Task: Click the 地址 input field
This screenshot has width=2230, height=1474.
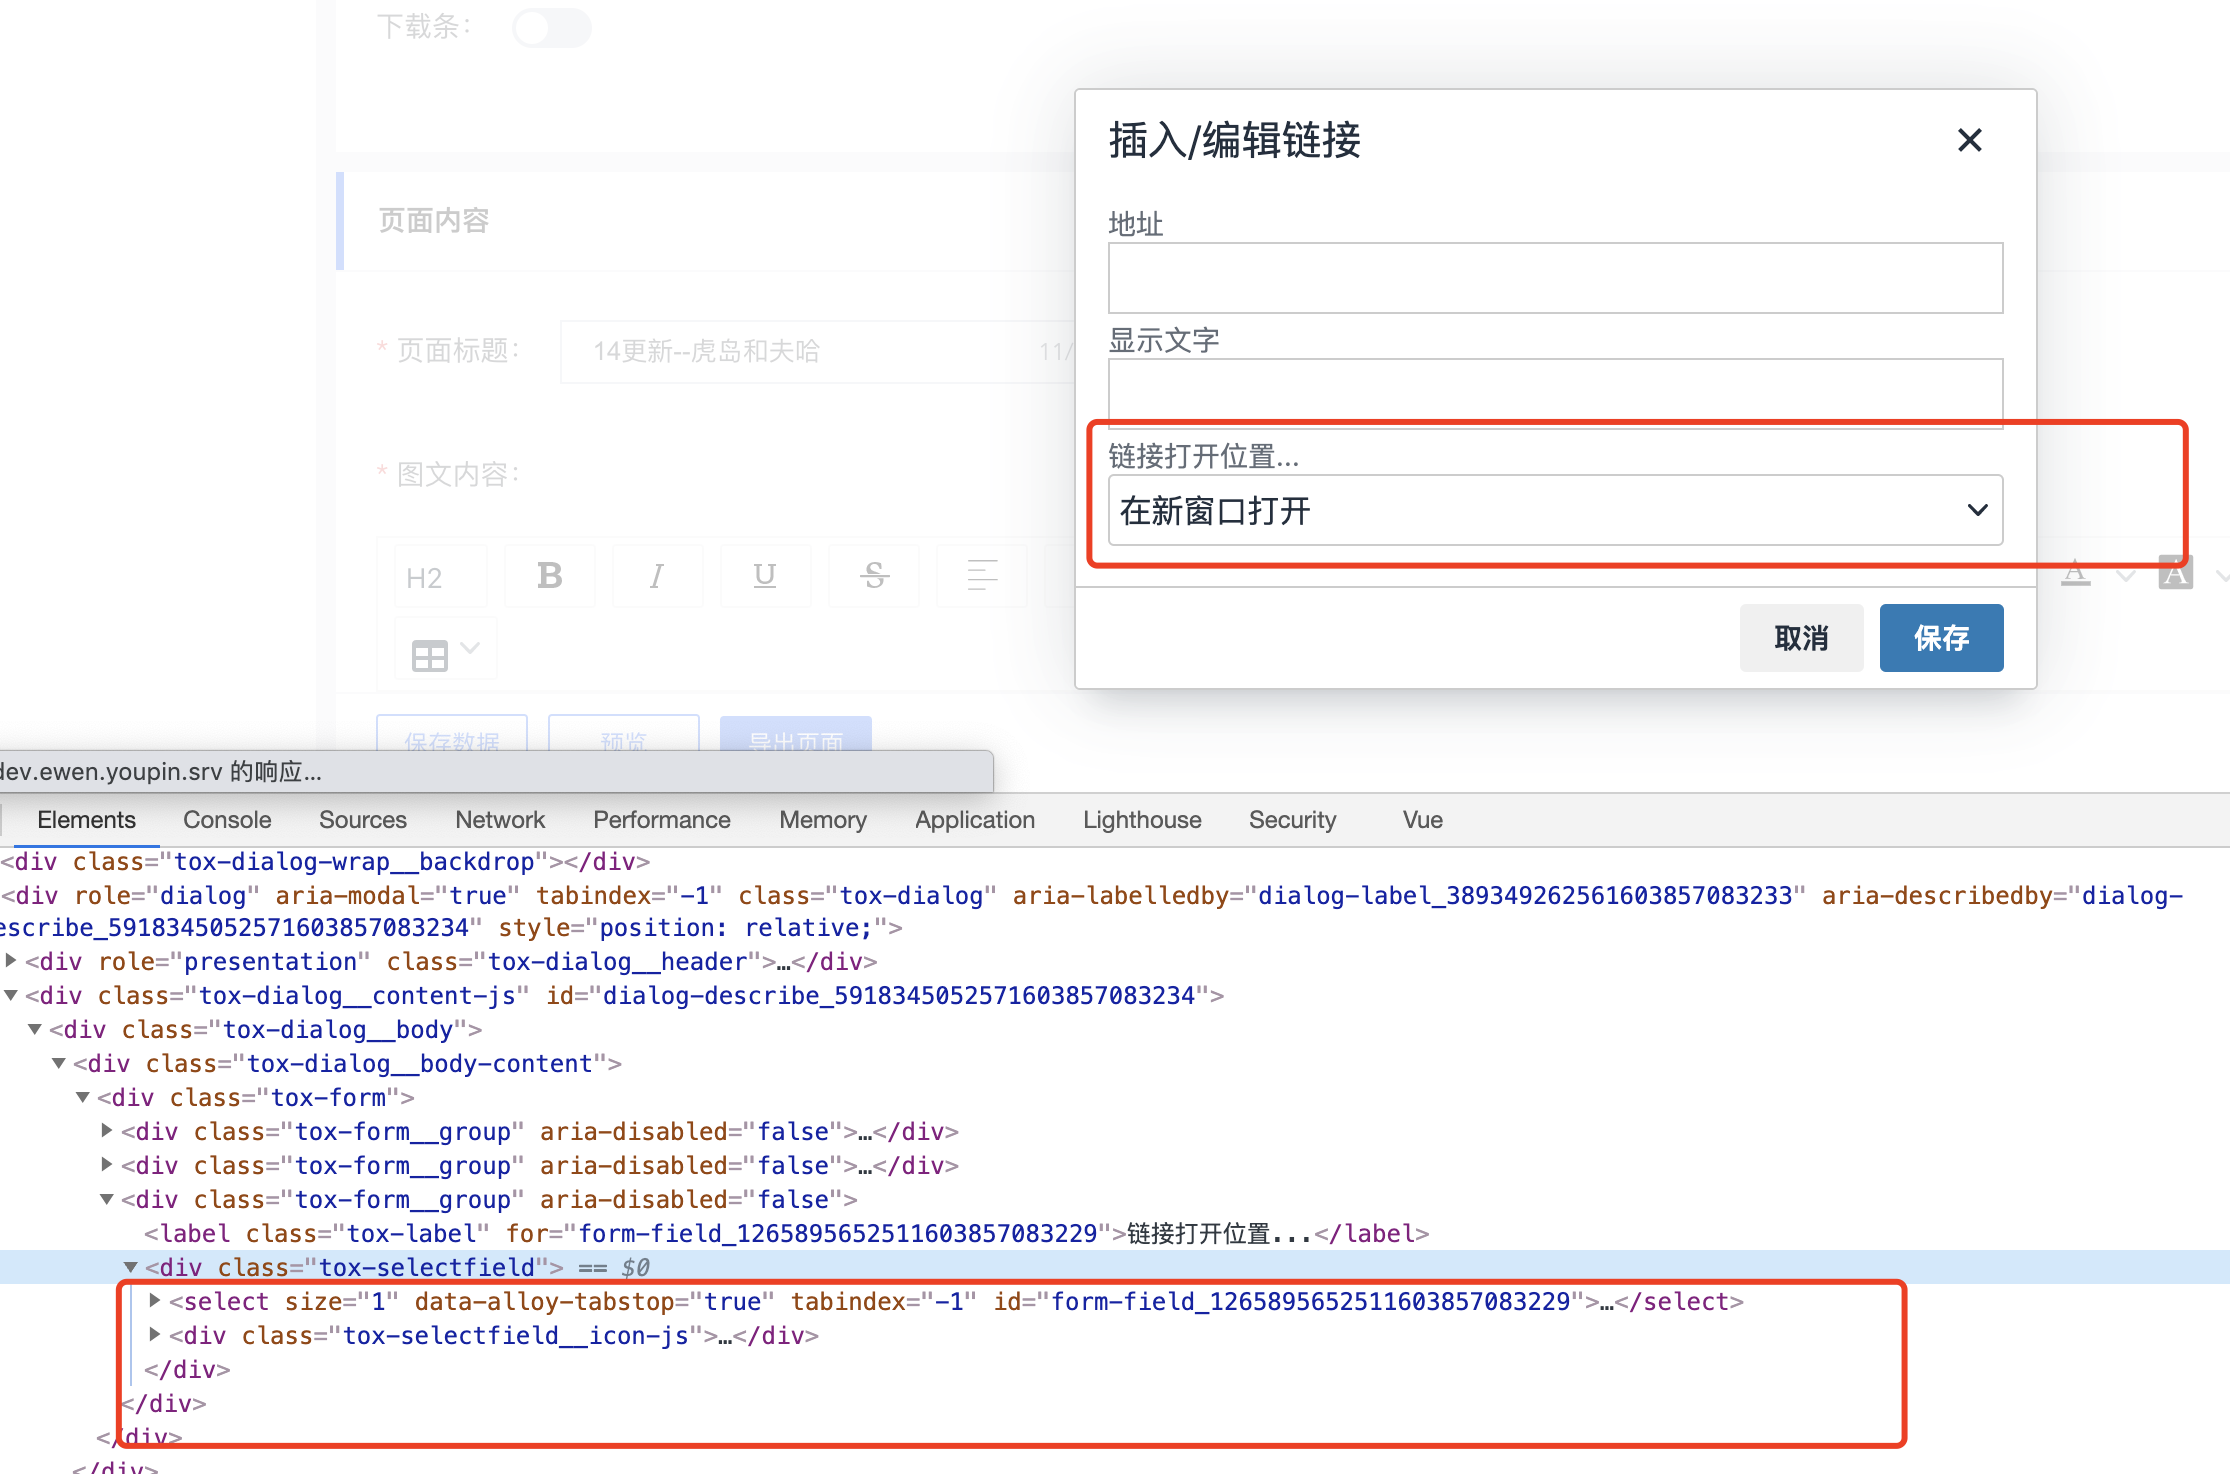Action: click(1554, 278)
